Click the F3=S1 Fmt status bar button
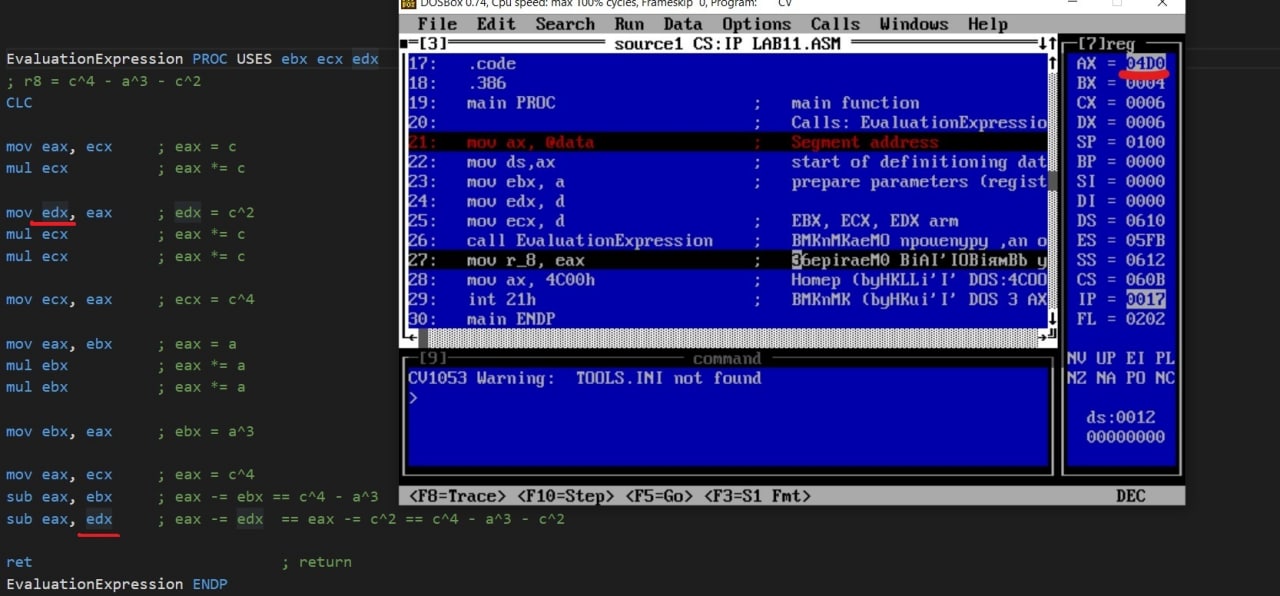Screen dimensions: 1280x596 [757, 496]
